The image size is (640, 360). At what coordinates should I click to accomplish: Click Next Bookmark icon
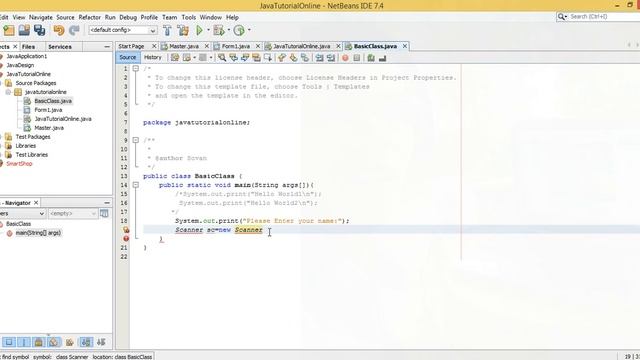(293, 58)
